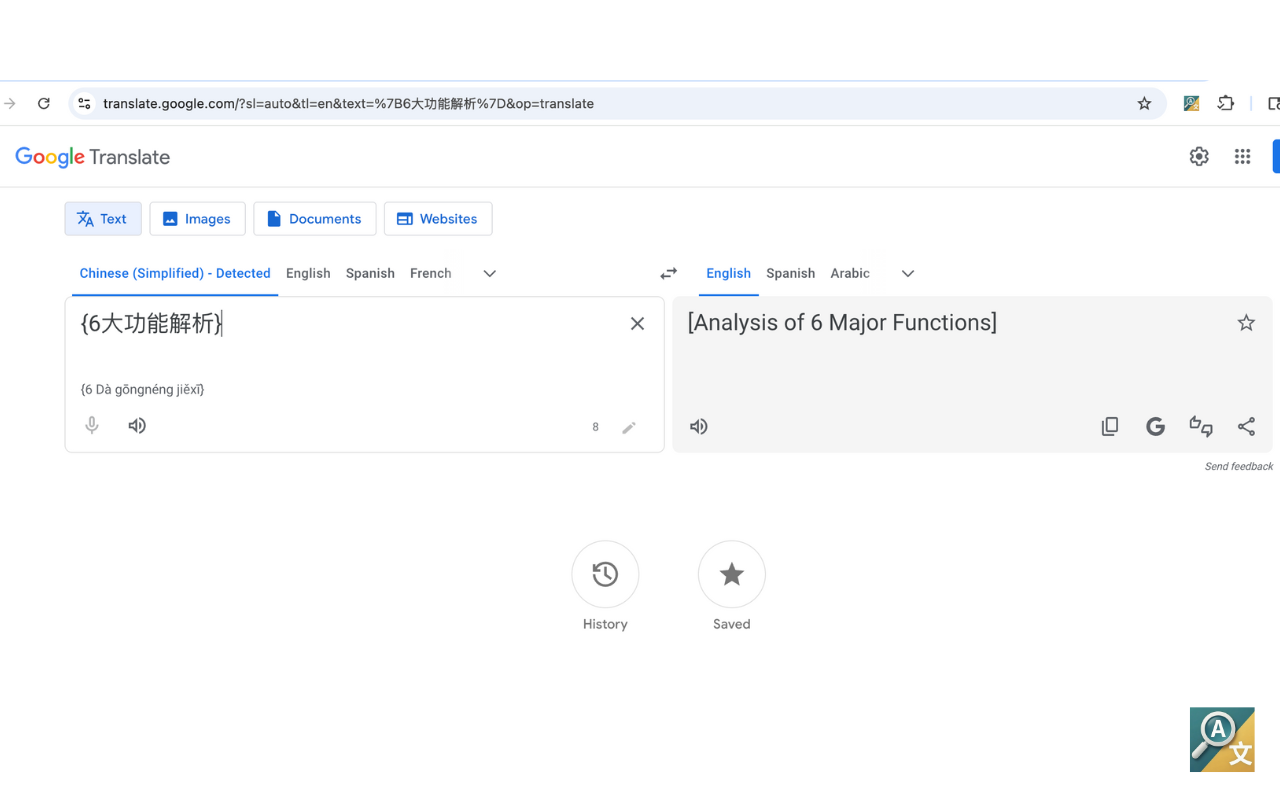
Task: Open translation History
Action: pos(605,574)
